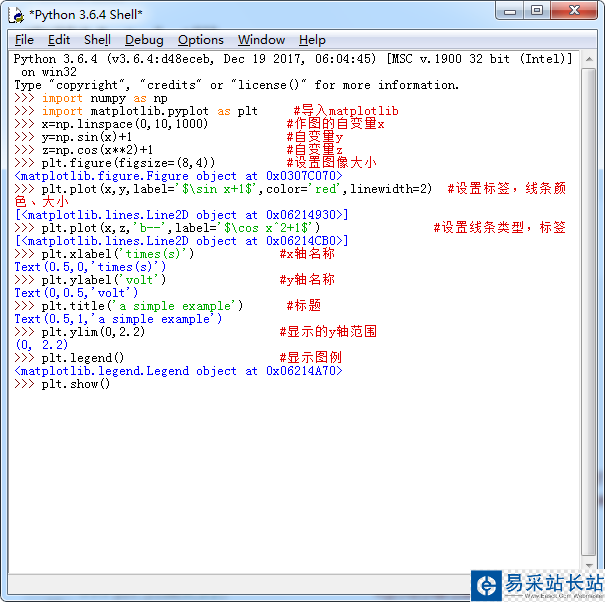Click the plt.plot(x,z,'b--' line

coord(181,228)
